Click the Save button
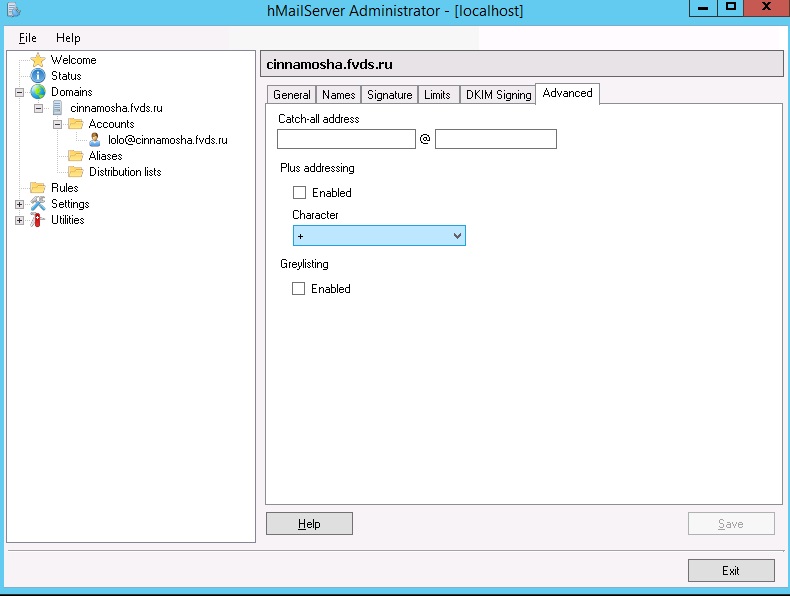 (731, 524)
